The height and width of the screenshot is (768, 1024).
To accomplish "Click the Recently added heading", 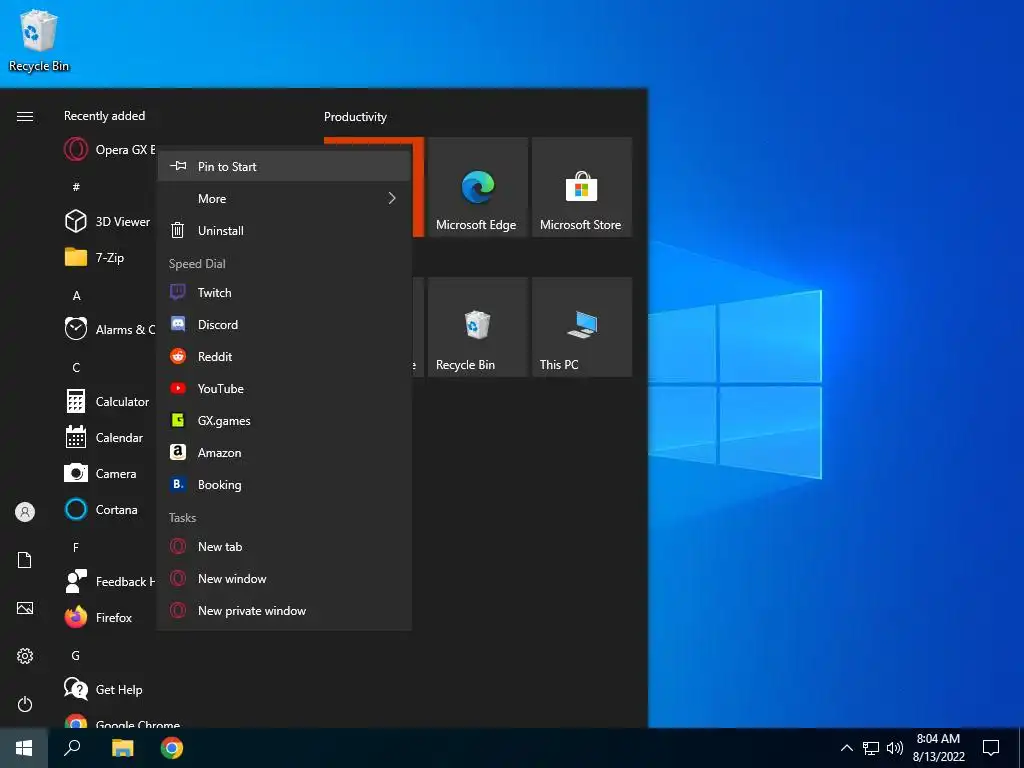I will pyautogui.click(x=104, y=116).
